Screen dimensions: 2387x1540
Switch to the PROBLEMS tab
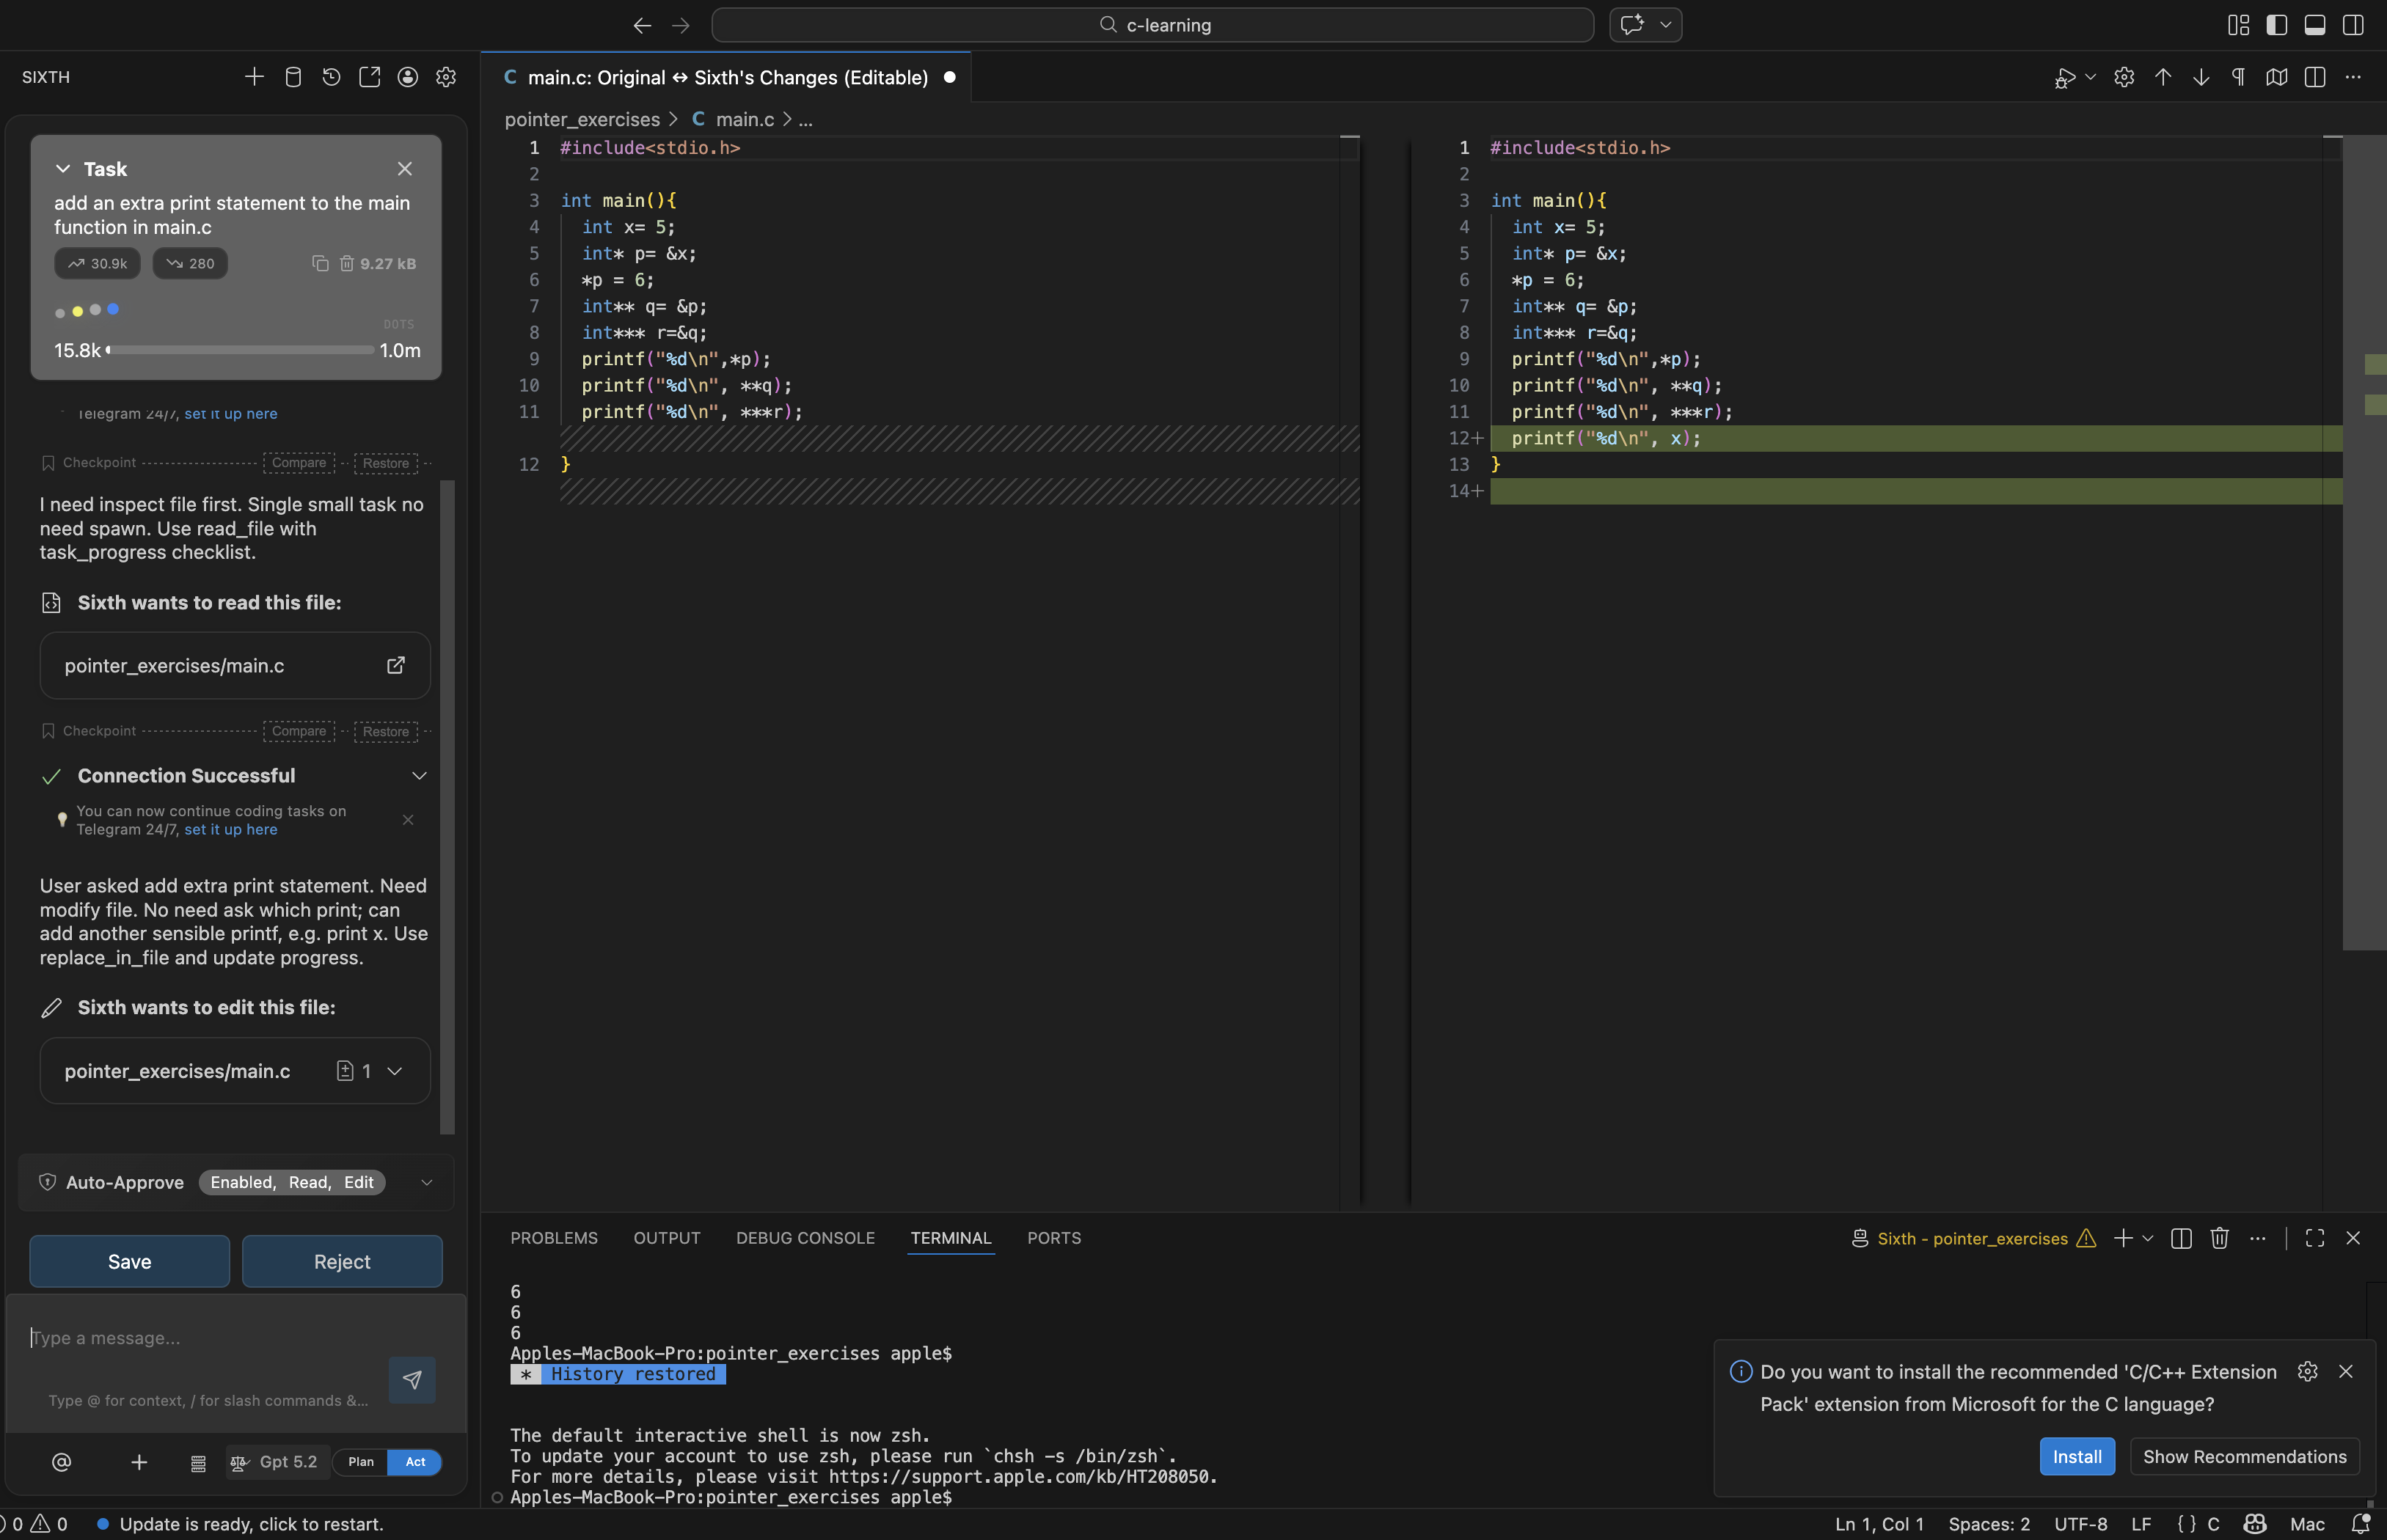pos(554,1238)
